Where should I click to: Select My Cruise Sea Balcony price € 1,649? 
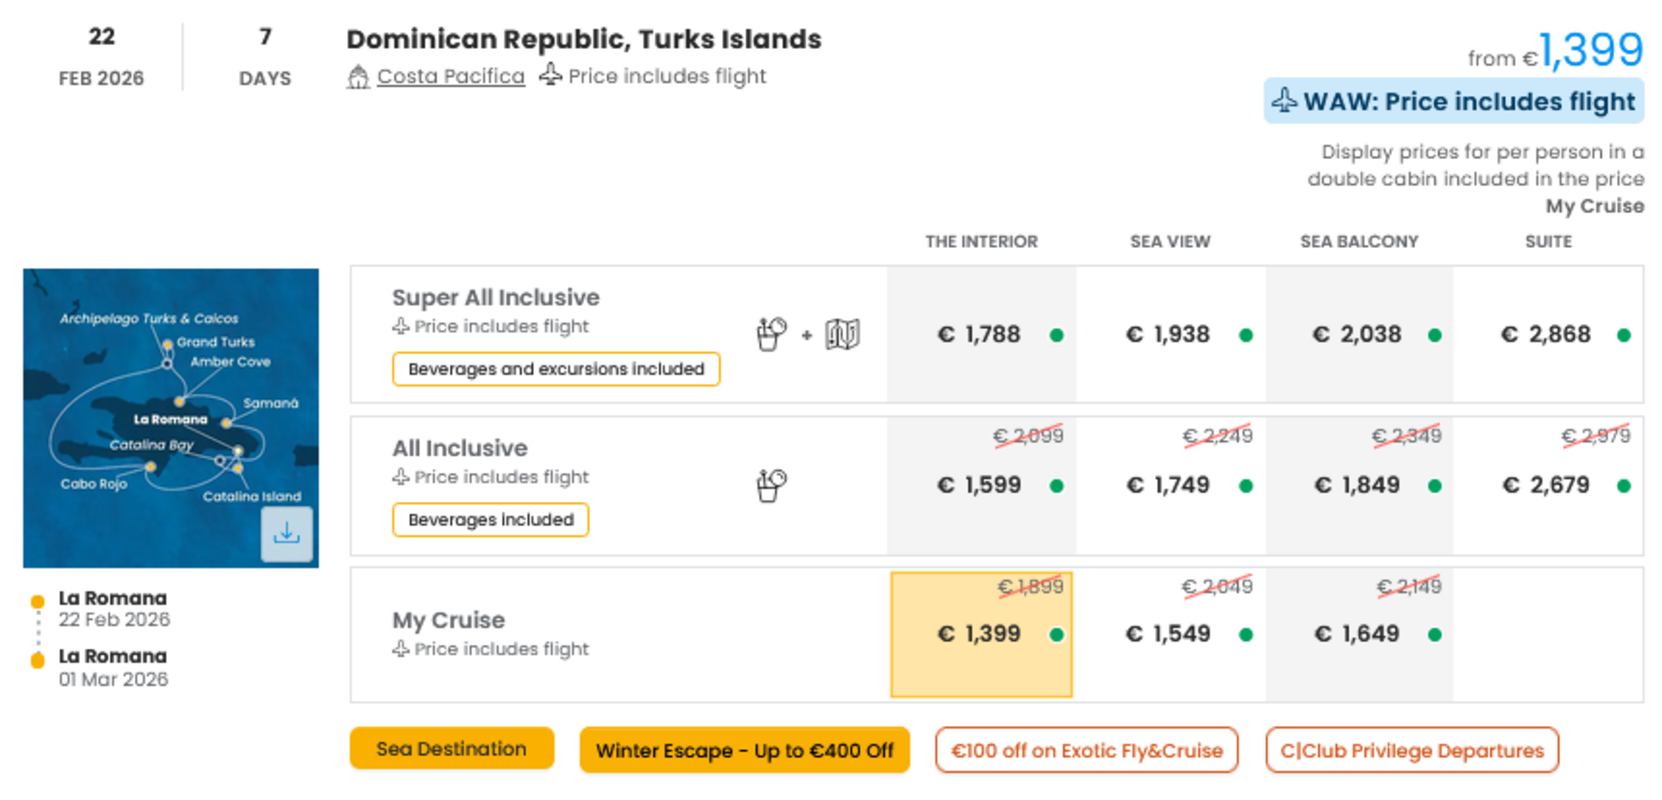pyautogui.click(x=1359, y=634)
